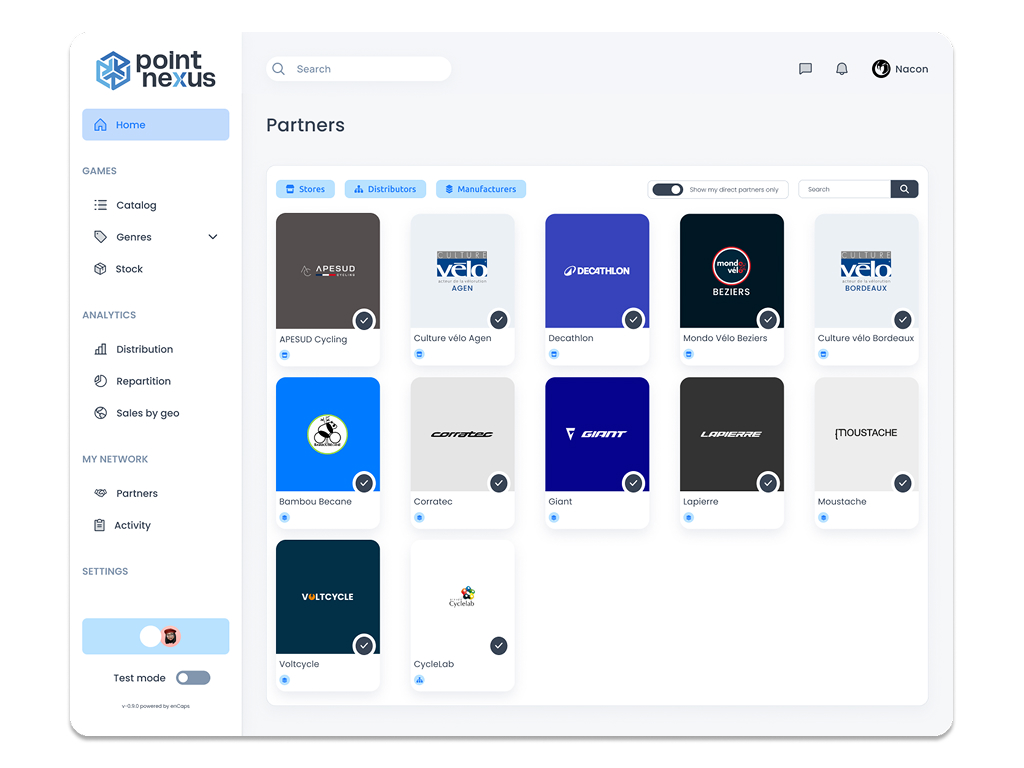Open the Moustache partner card

[866, 451]
